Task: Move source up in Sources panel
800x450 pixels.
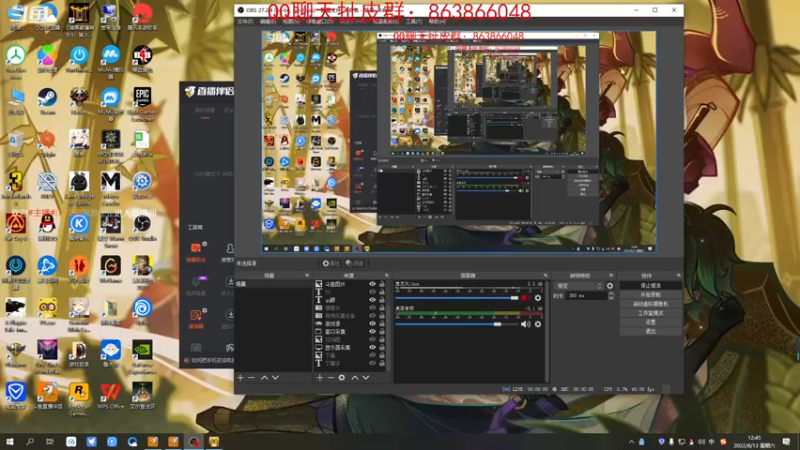Action: [x=355, y=378]
